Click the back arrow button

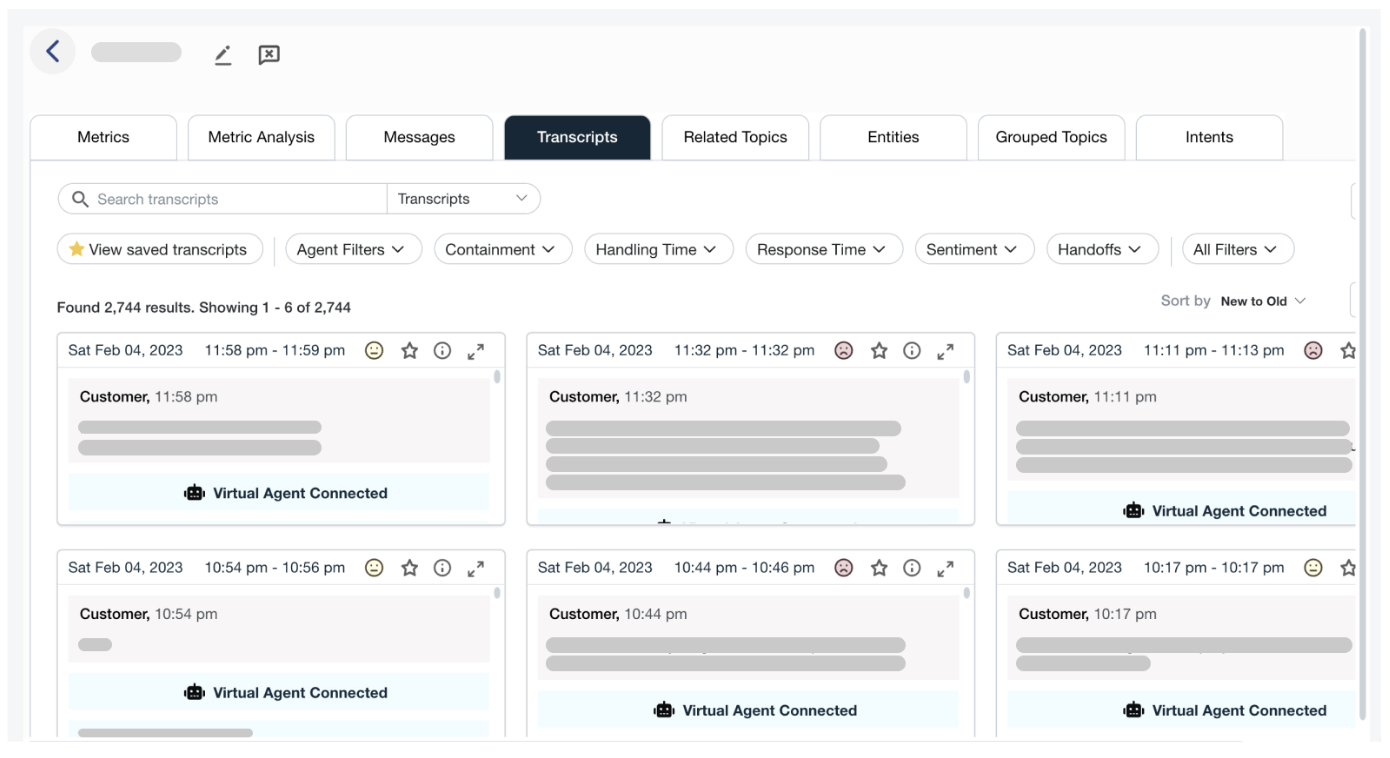[53, 52]
